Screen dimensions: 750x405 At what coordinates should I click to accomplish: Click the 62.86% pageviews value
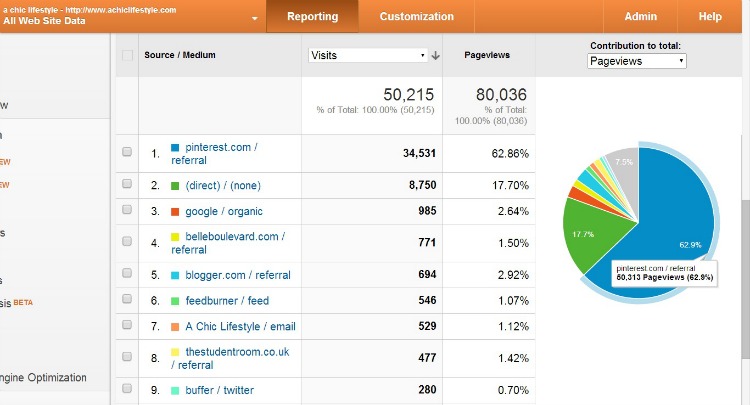510,153
